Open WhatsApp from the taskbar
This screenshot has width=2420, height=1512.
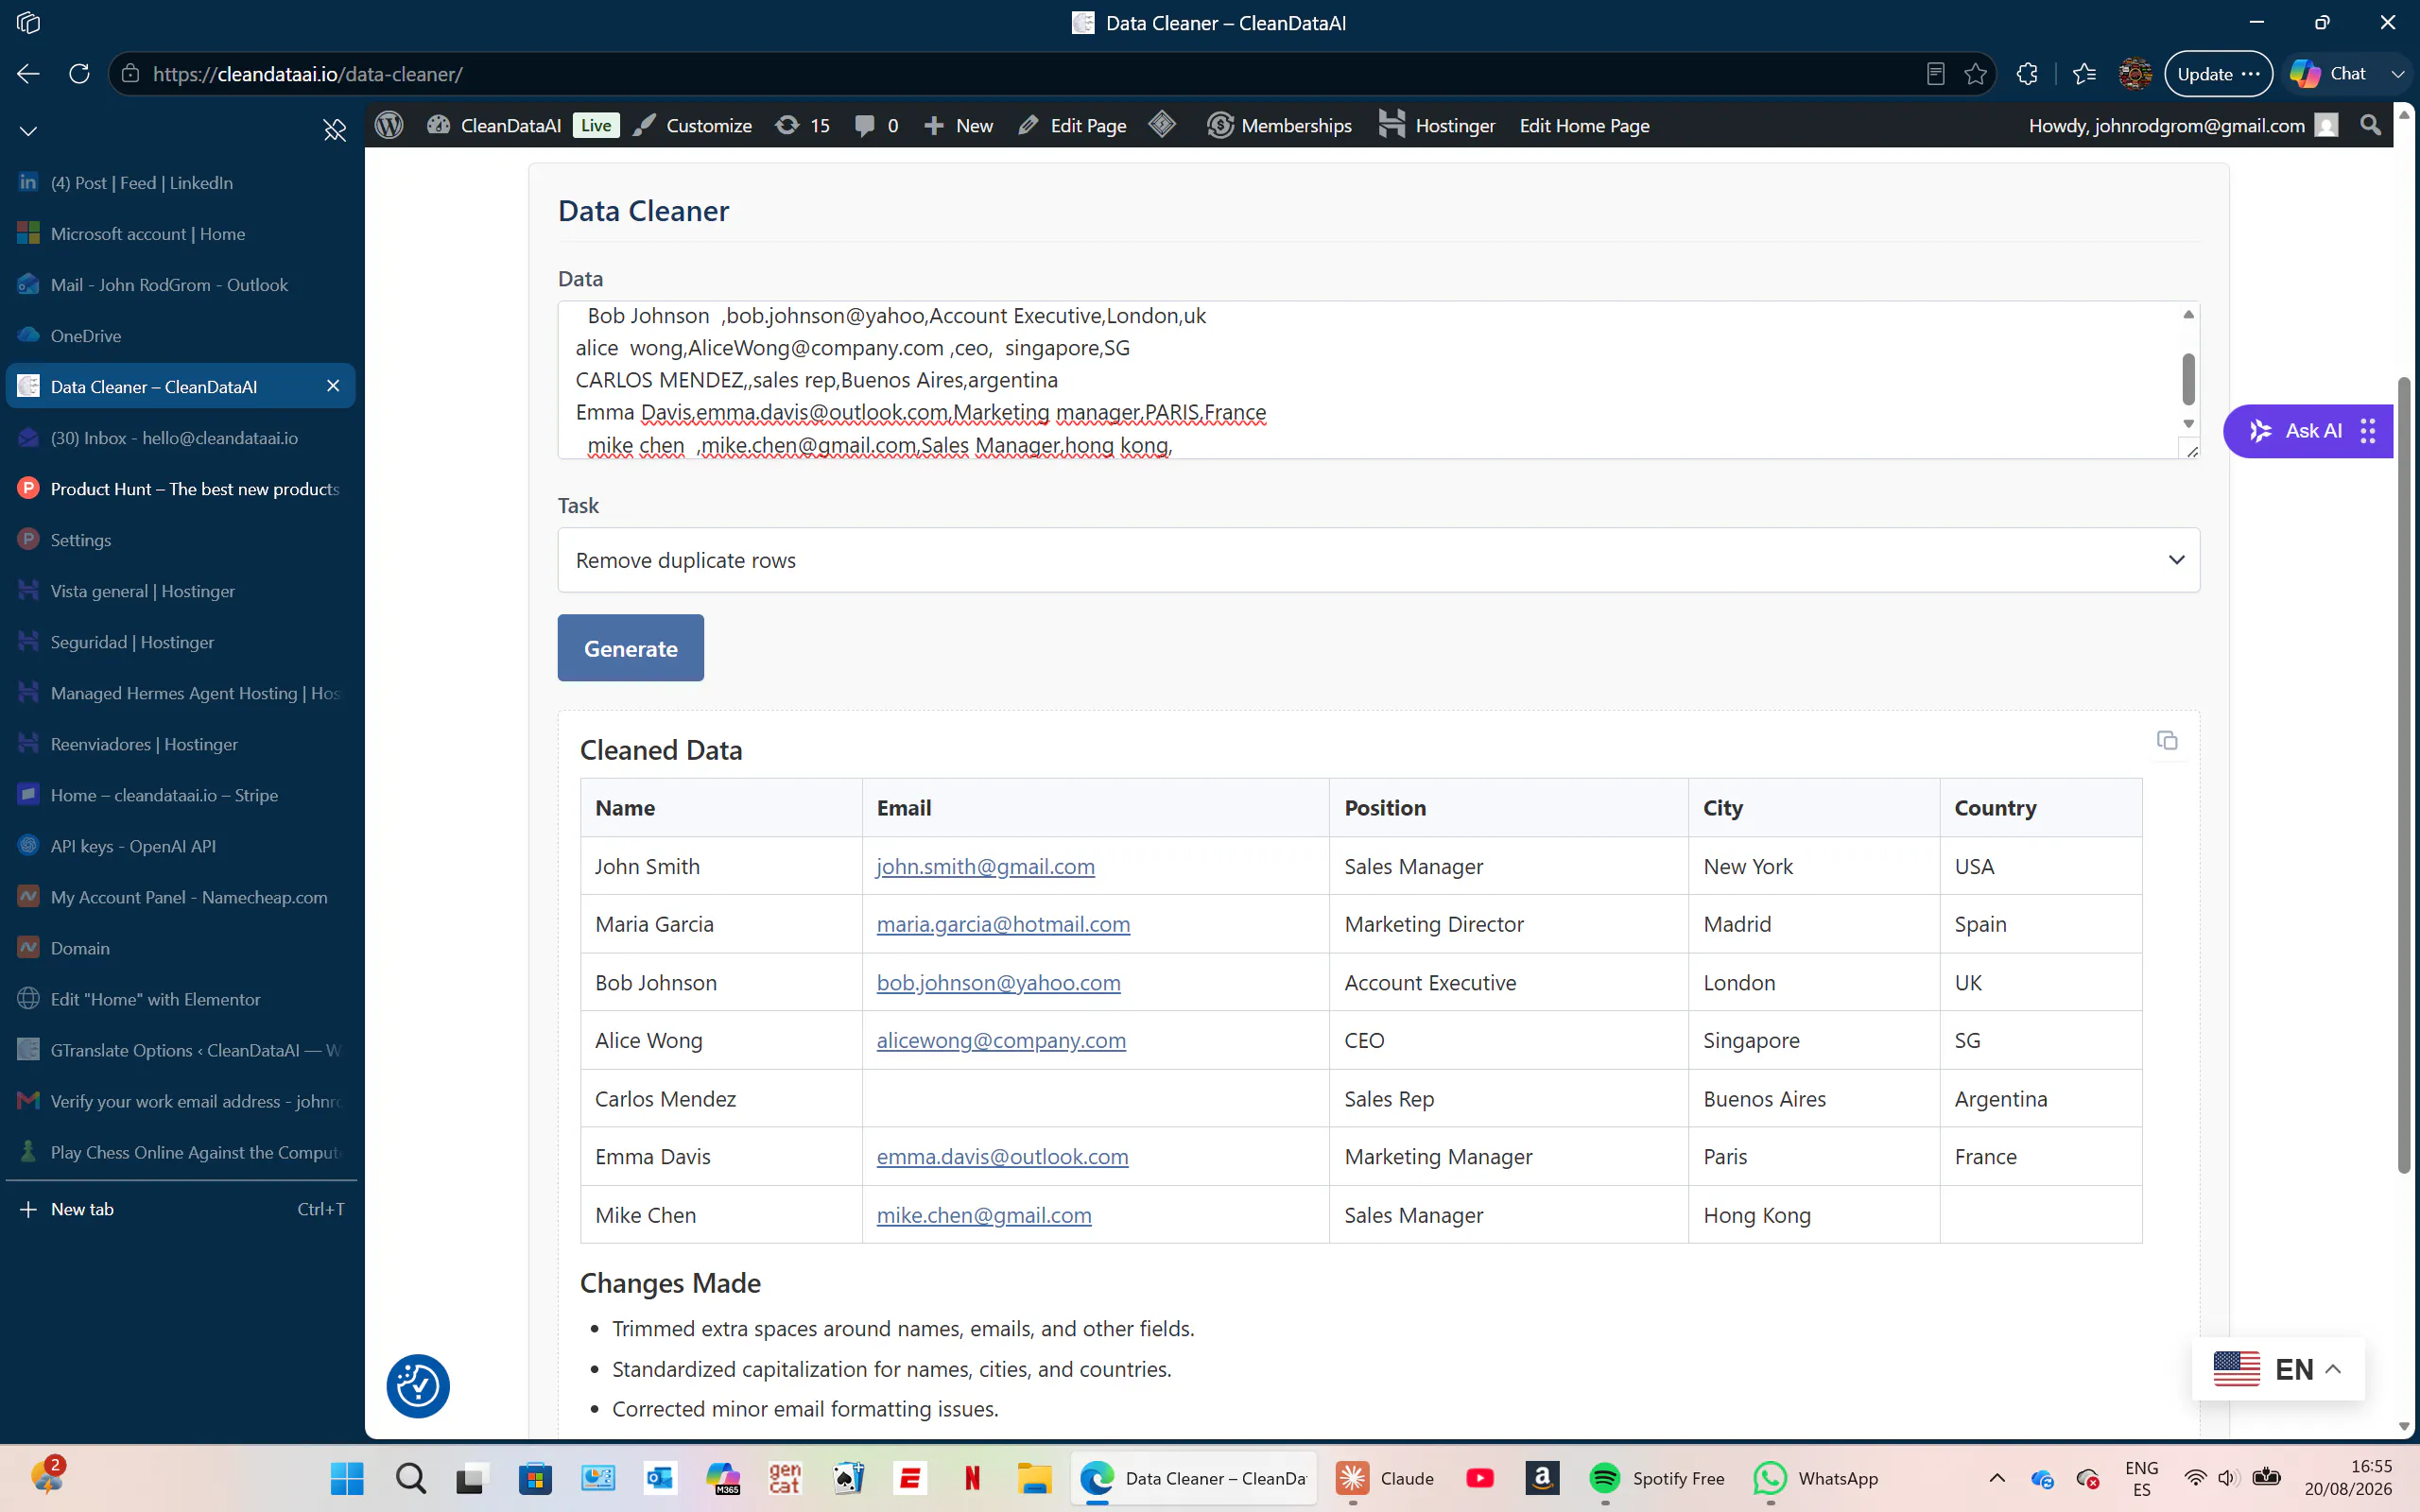pyautogui.click(x=1816, y=1478)
